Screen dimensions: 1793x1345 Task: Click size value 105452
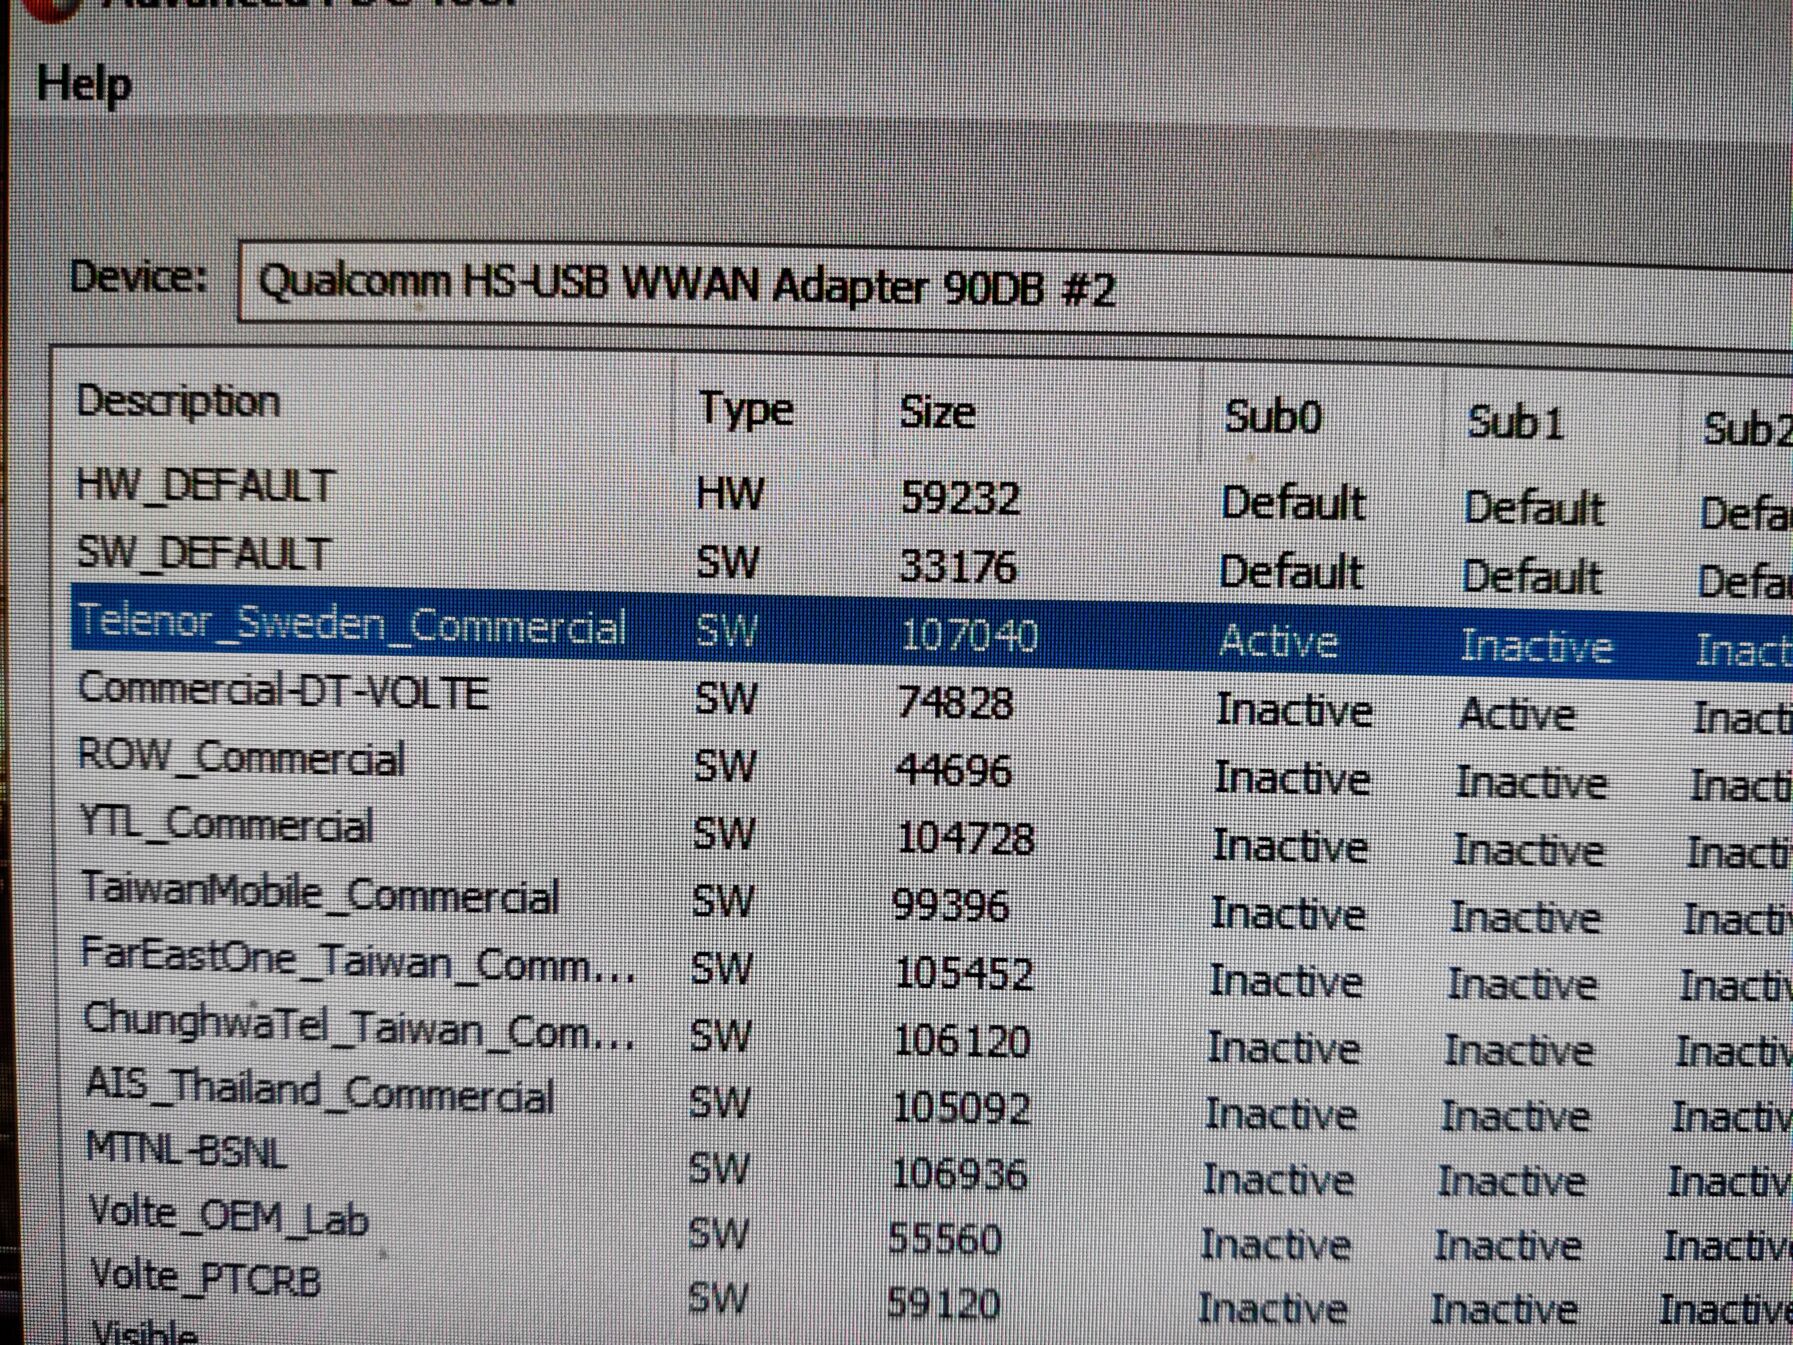(x=963, y=973)
